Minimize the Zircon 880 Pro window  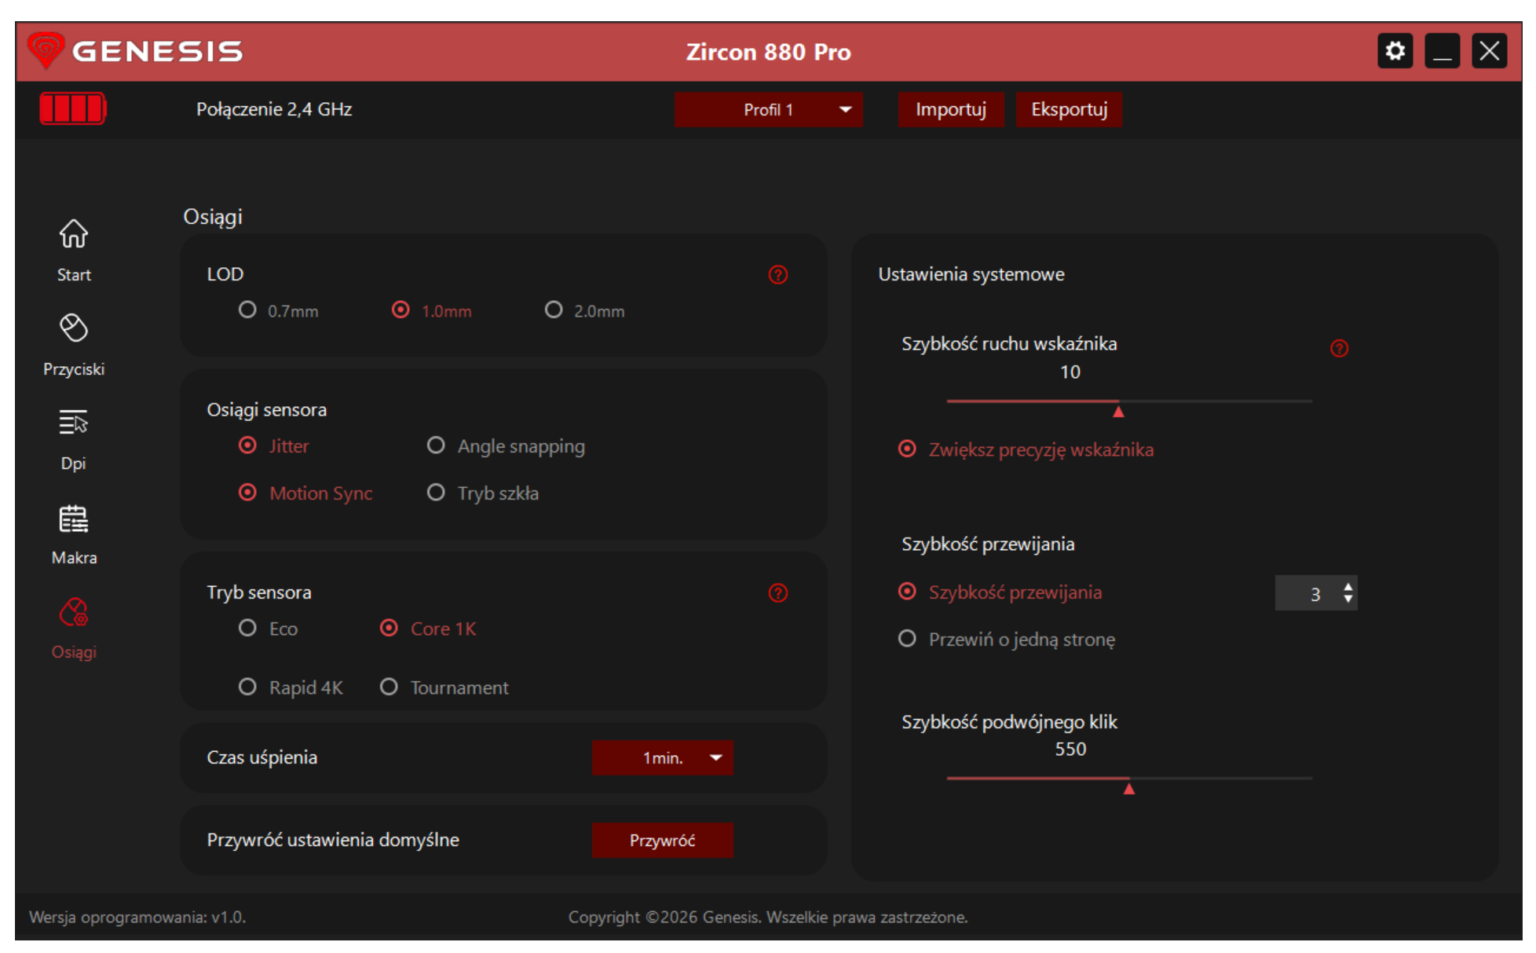(x=1442, y=51)
